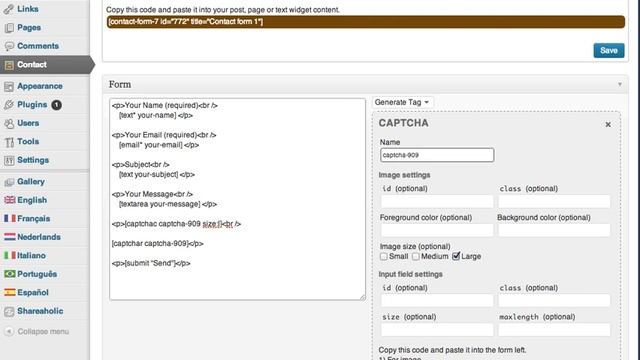Image resolution: width=640 pixels, height=360 pixels.
Task: Click the Gallery icon
Action: click(9, 182)
